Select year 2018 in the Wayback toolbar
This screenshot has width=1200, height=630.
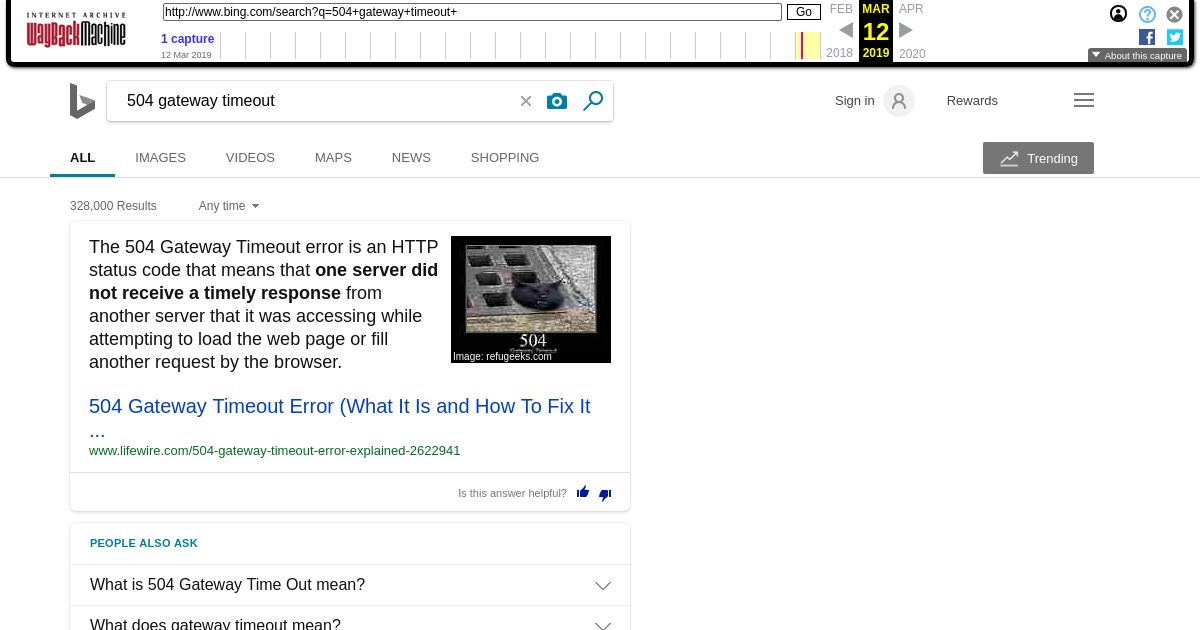pyautogui.click(x=840, y=54)
